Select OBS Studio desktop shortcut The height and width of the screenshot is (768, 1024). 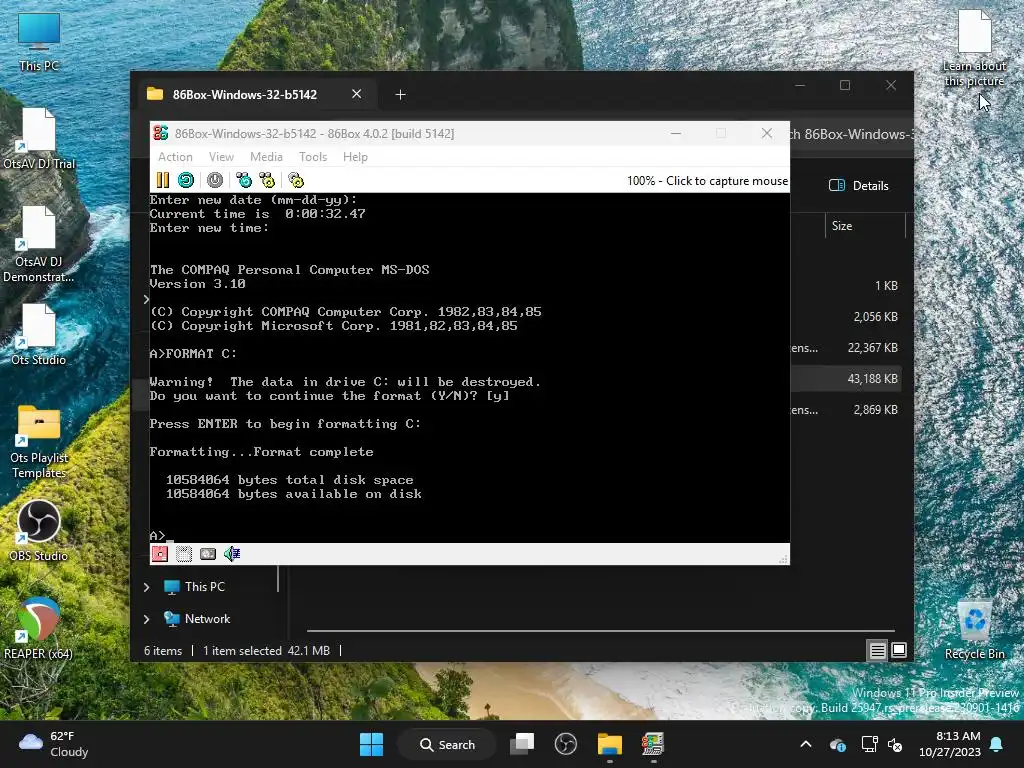[x=39, y=530]
